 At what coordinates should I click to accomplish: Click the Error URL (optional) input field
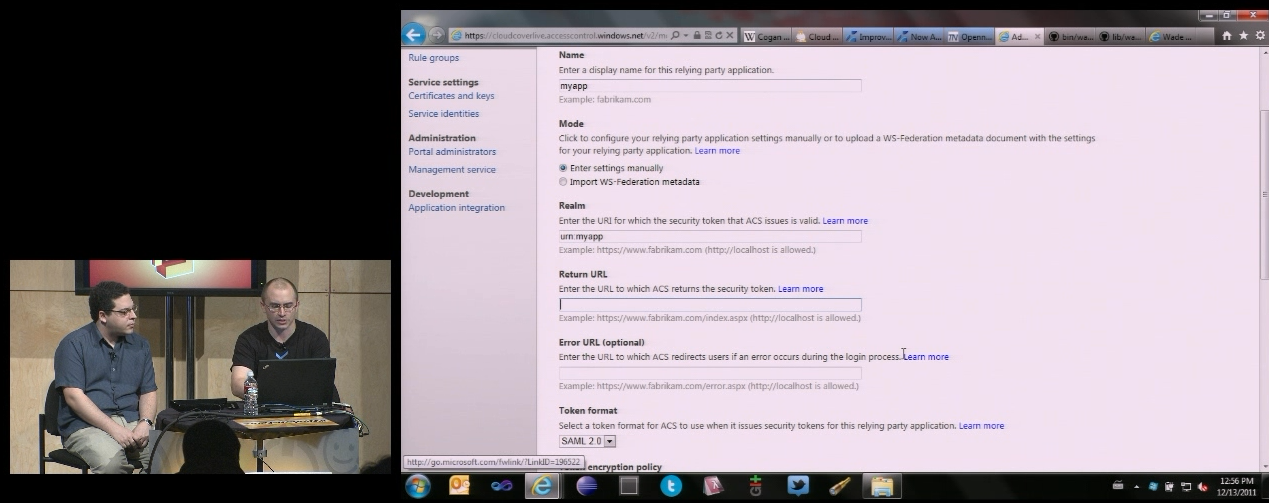(710, 373)
